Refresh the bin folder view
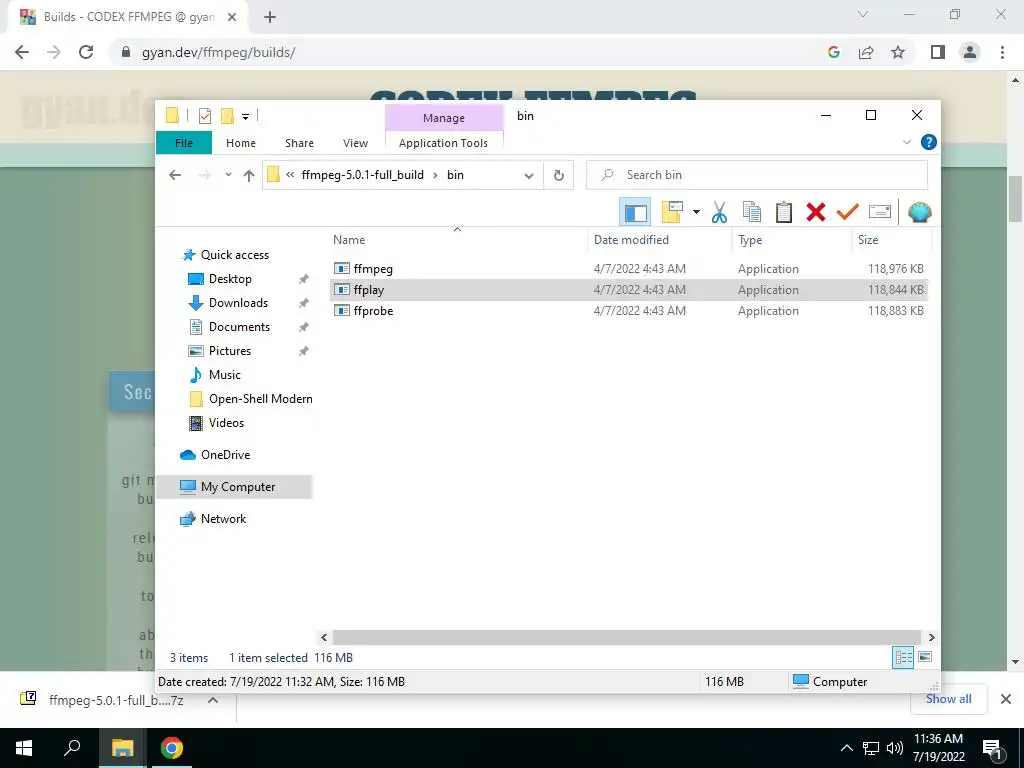This screenshot has width=1024, height=768. pos(558,175)
